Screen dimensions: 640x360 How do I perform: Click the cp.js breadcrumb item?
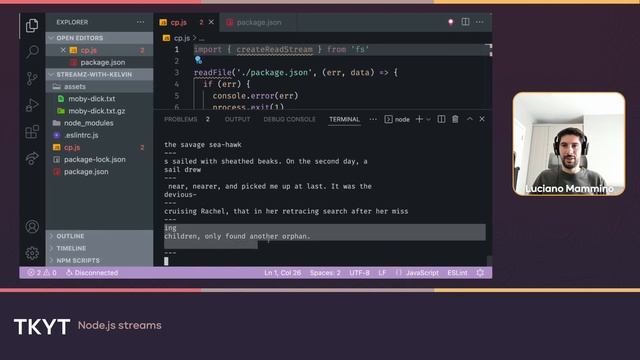182,38
